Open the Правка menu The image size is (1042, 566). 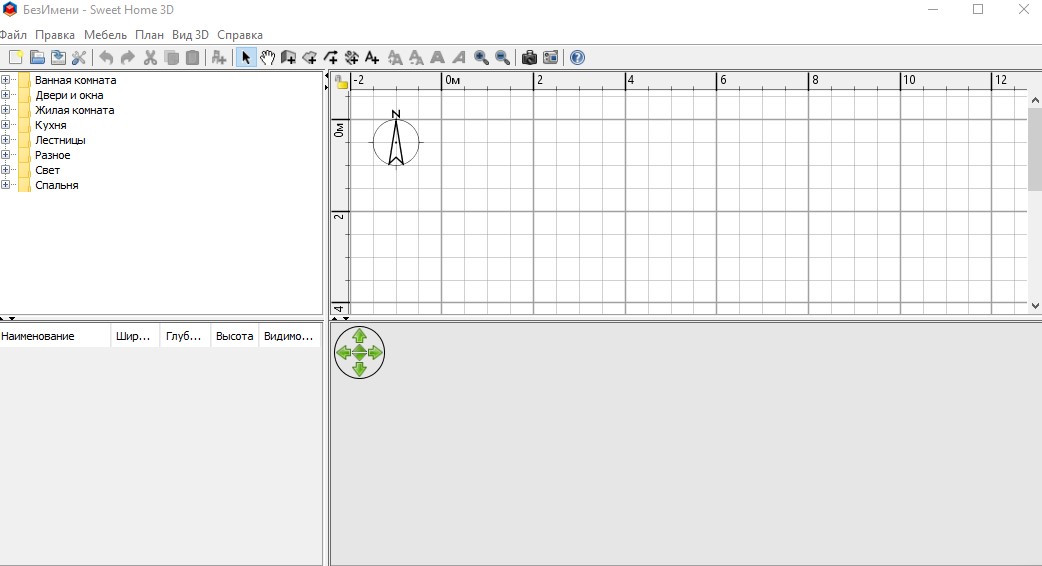tap(55, 35)
